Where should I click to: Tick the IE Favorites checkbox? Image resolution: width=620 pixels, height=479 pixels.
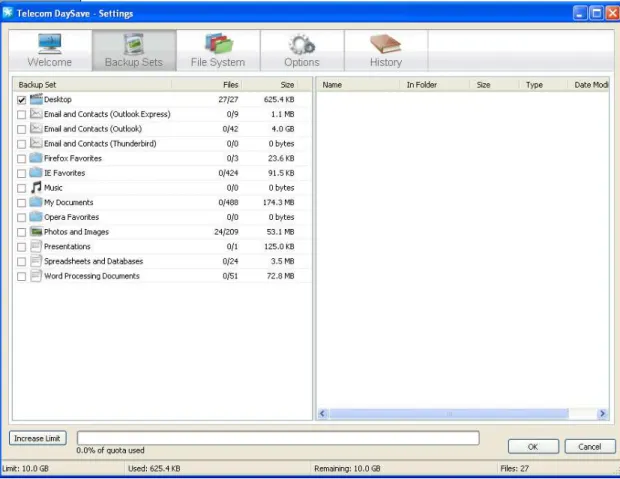(21, 174)
